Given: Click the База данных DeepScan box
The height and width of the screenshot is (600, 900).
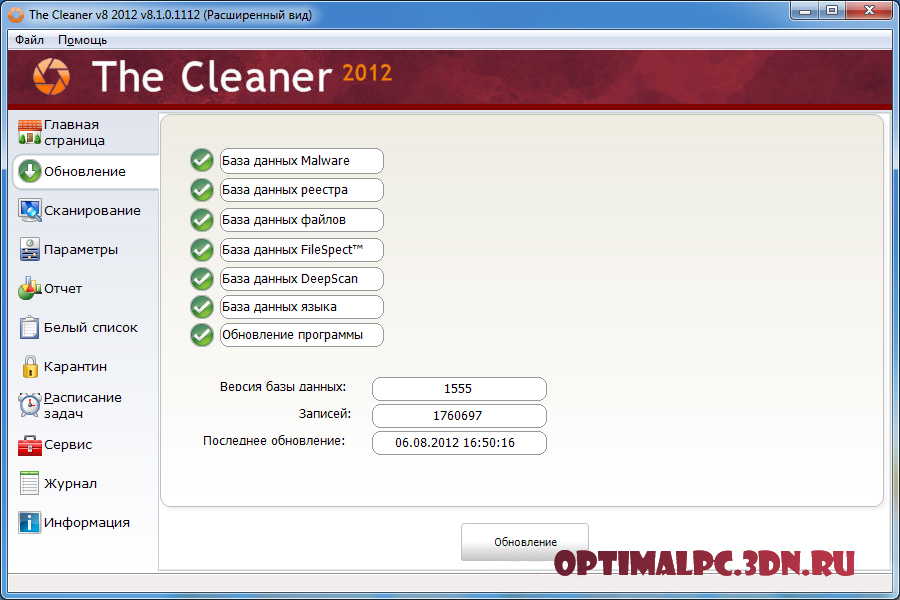Looking at the screenshot, I should [x=301, y=278].
